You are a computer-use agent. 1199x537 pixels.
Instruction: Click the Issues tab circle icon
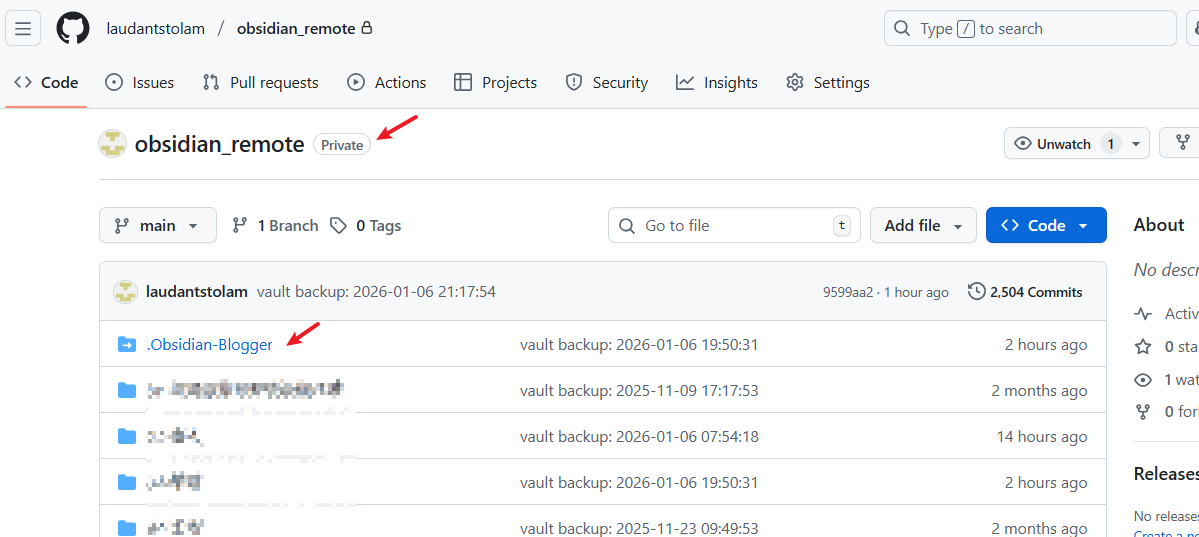(114, 83)
